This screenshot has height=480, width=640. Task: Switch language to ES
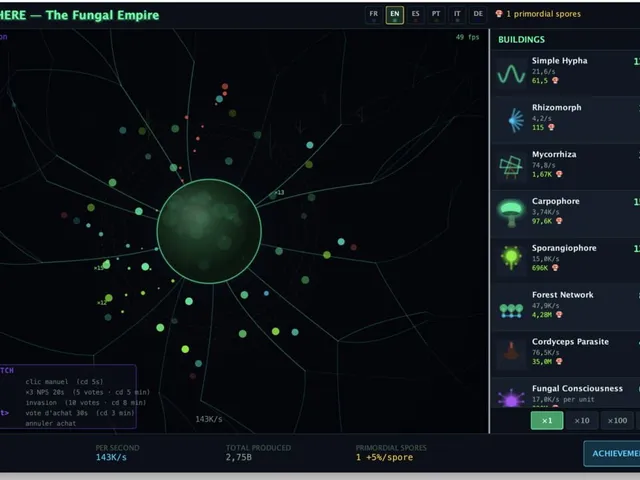click(x=416, y=15)
